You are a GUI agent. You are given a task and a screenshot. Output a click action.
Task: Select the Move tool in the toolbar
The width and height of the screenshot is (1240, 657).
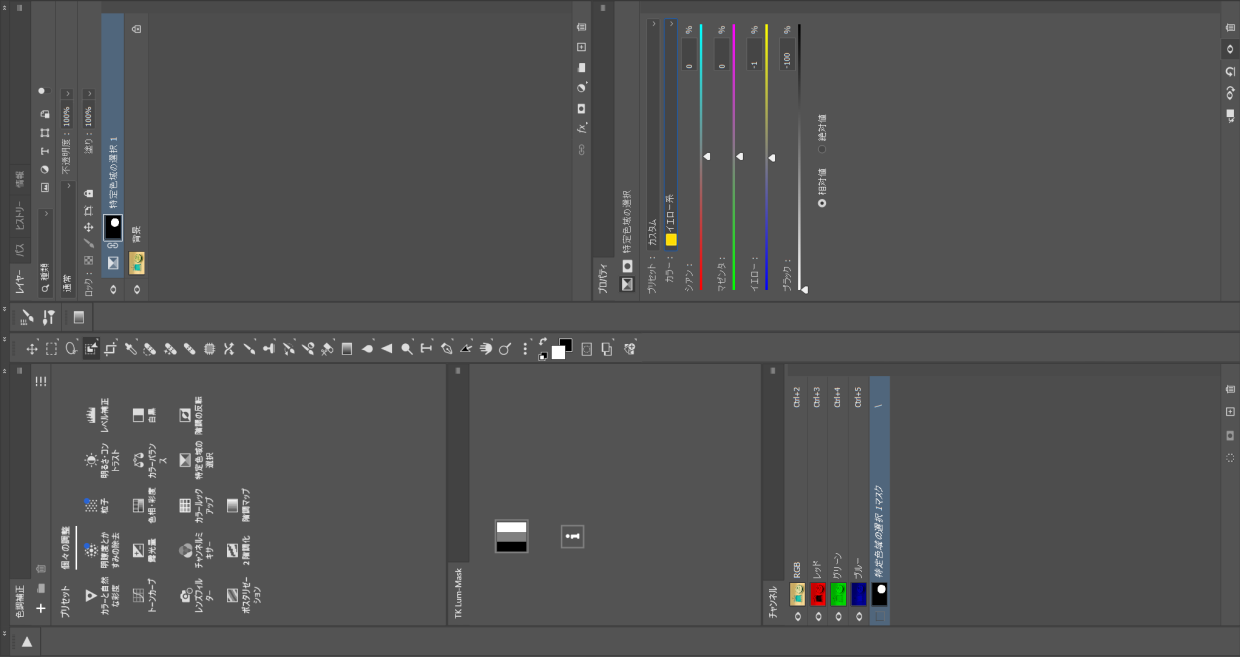(x=31, y=349)
